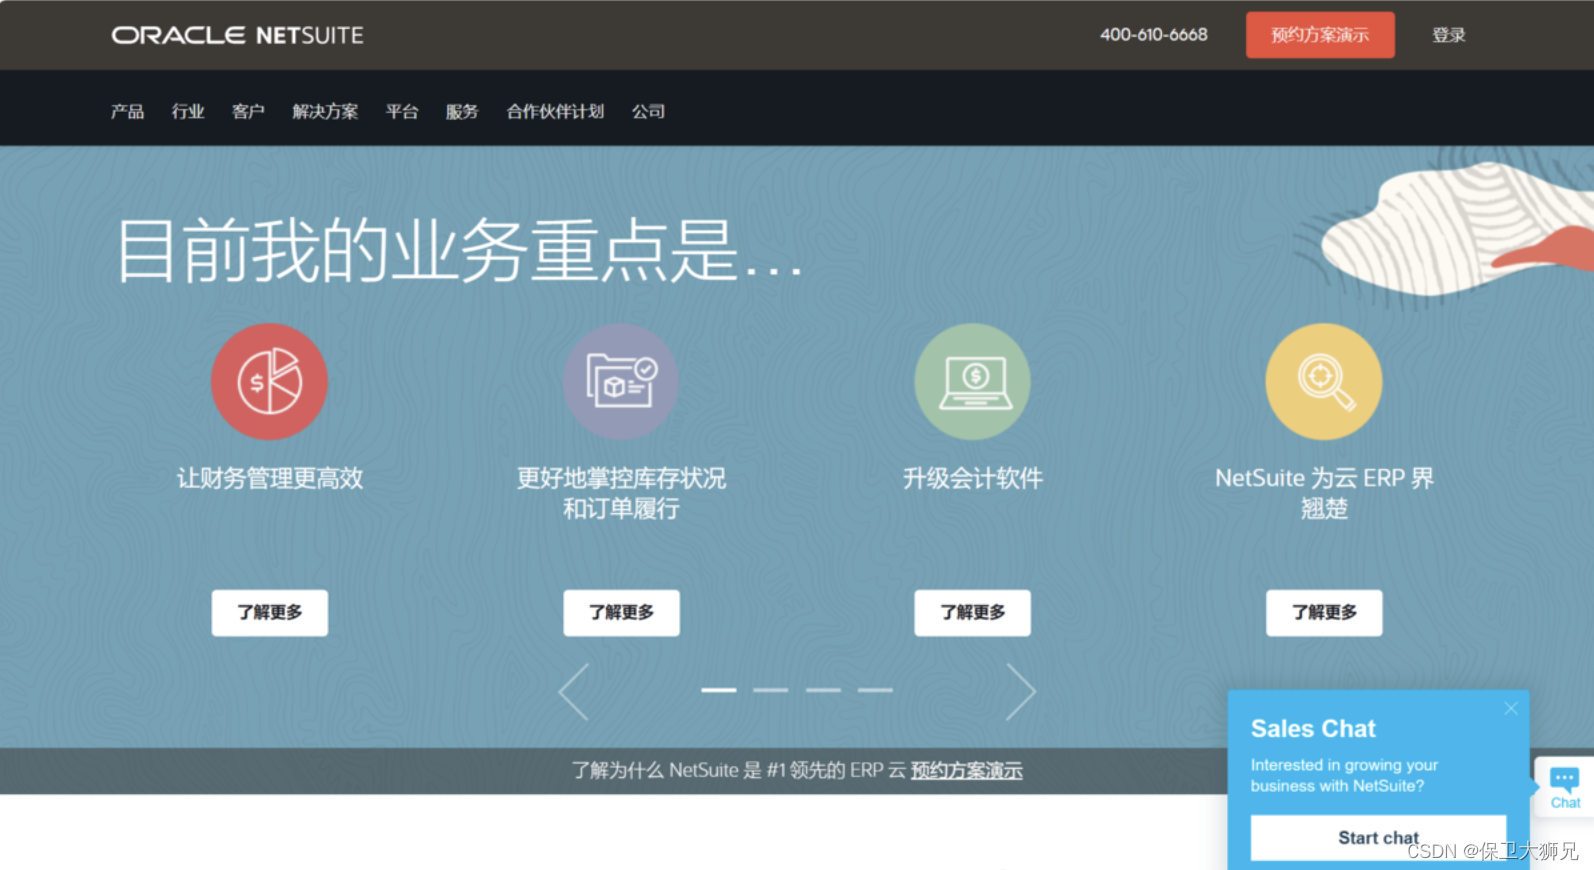Open the 客户 menu
The width and height of the screenshot is (1594, 870).
[x=248, y=111]
